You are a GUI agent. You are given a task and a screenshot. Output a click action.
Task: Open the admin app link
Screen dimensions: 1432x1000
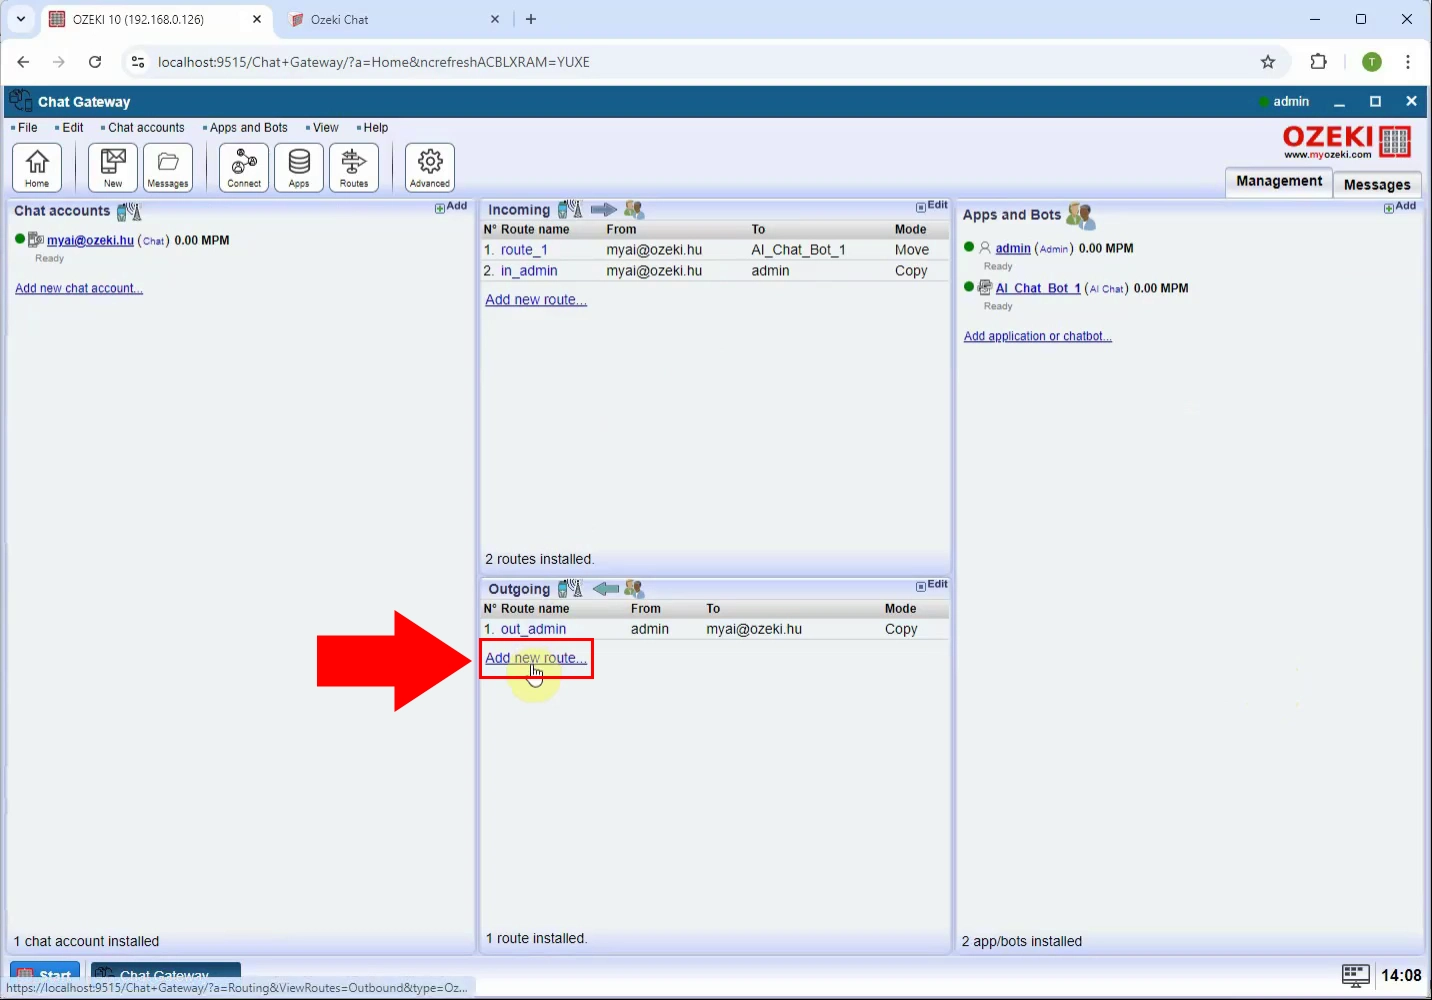click(1013, 248)
